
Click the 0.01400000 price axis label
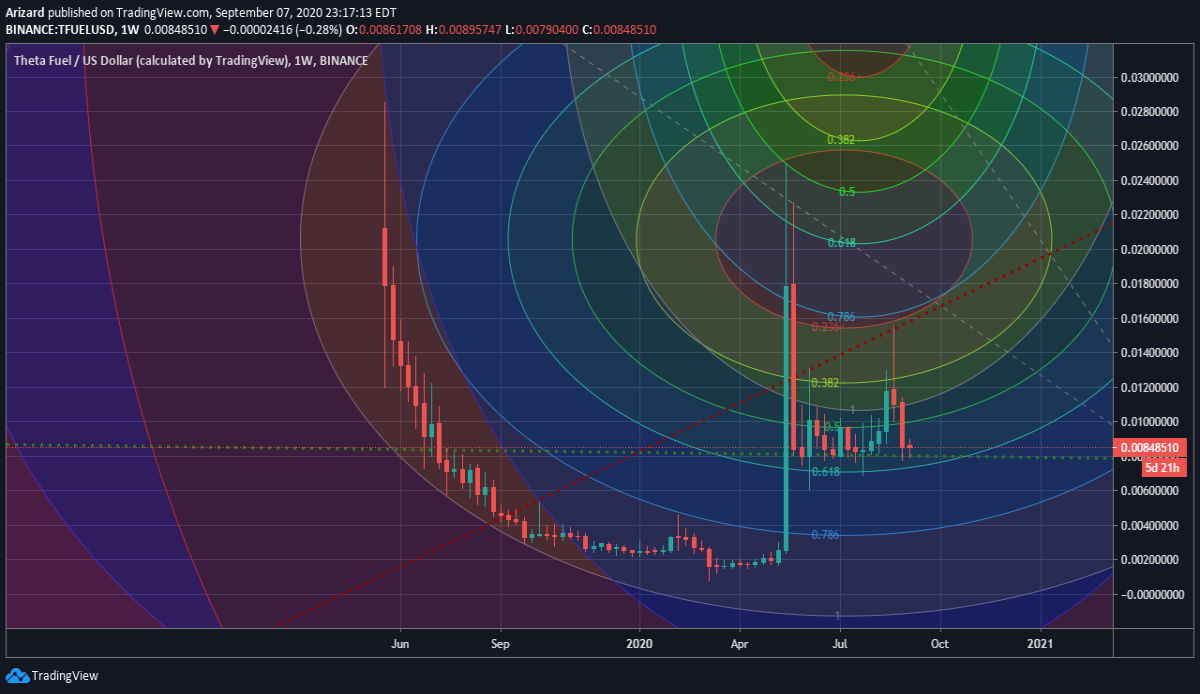coord(1149,353)
